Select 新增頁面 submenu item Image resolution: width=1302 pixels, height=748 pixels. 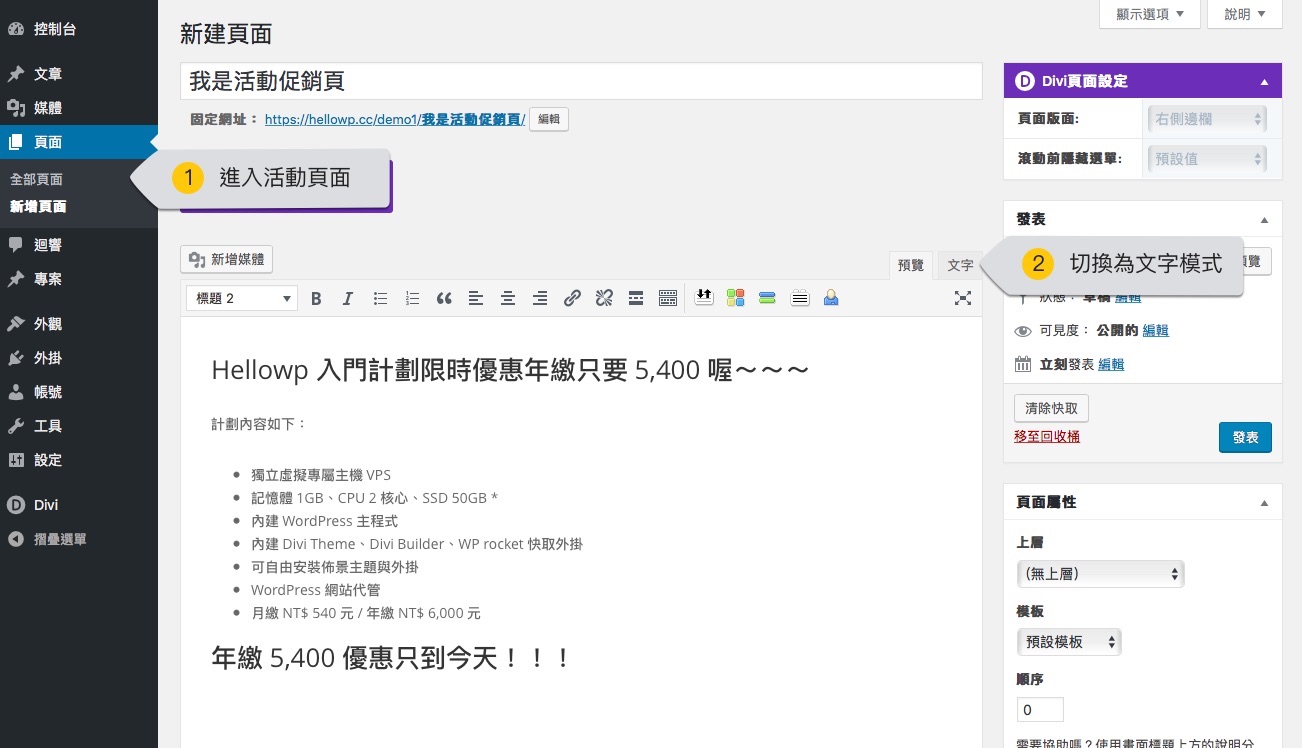pyautogui.click(x=38, y=207)
